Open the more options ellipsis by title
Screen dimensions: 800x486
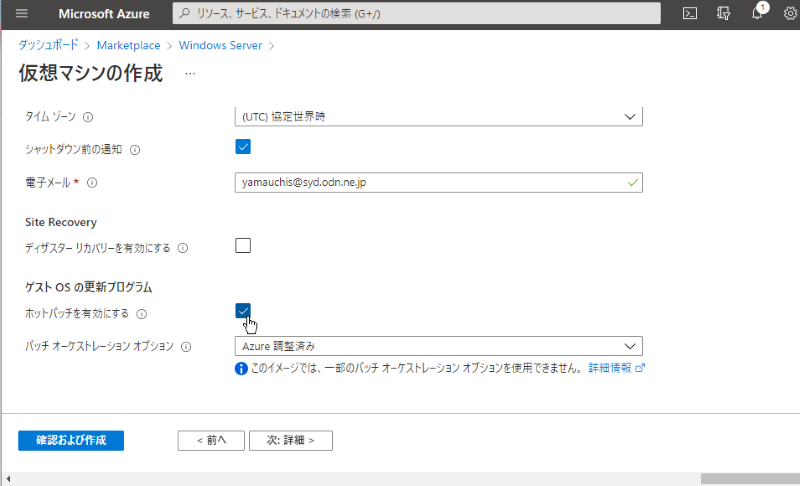[x=190, y=74]
